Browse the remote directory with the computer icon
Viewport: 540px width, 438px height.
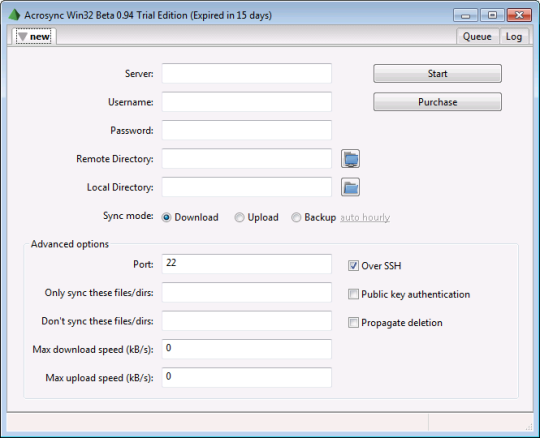(350, 159)
